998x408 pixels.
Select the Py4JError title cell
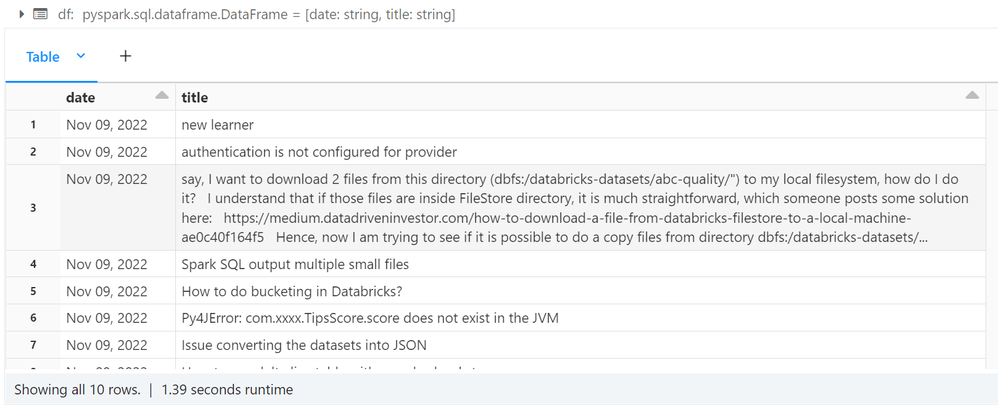[370, 318]
